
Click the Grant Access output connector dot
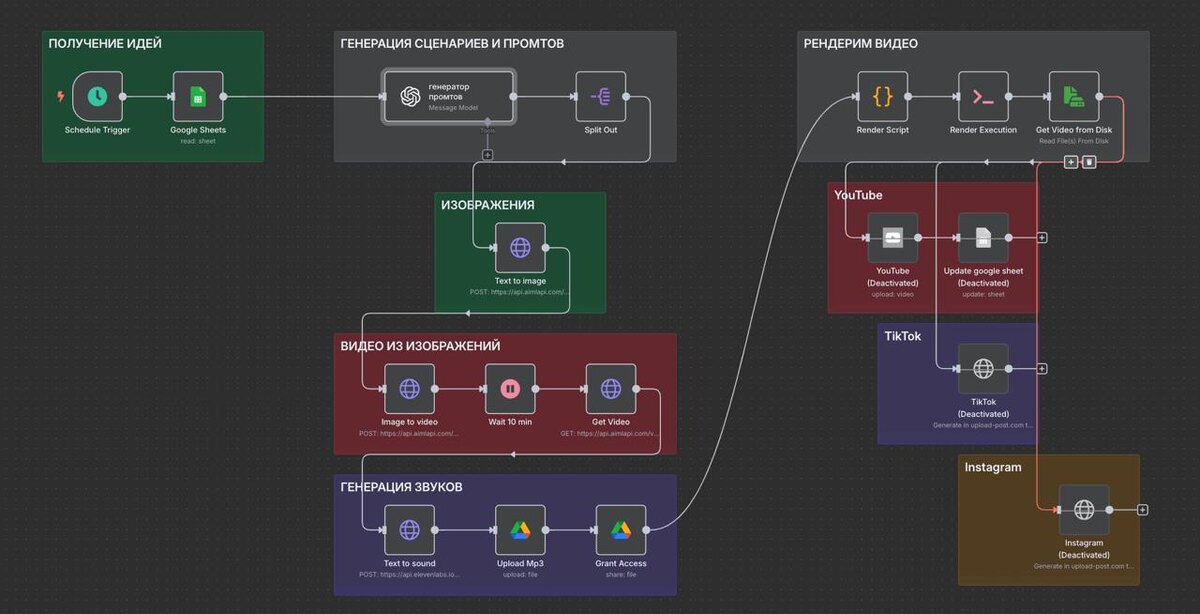[x=646, y=530]
